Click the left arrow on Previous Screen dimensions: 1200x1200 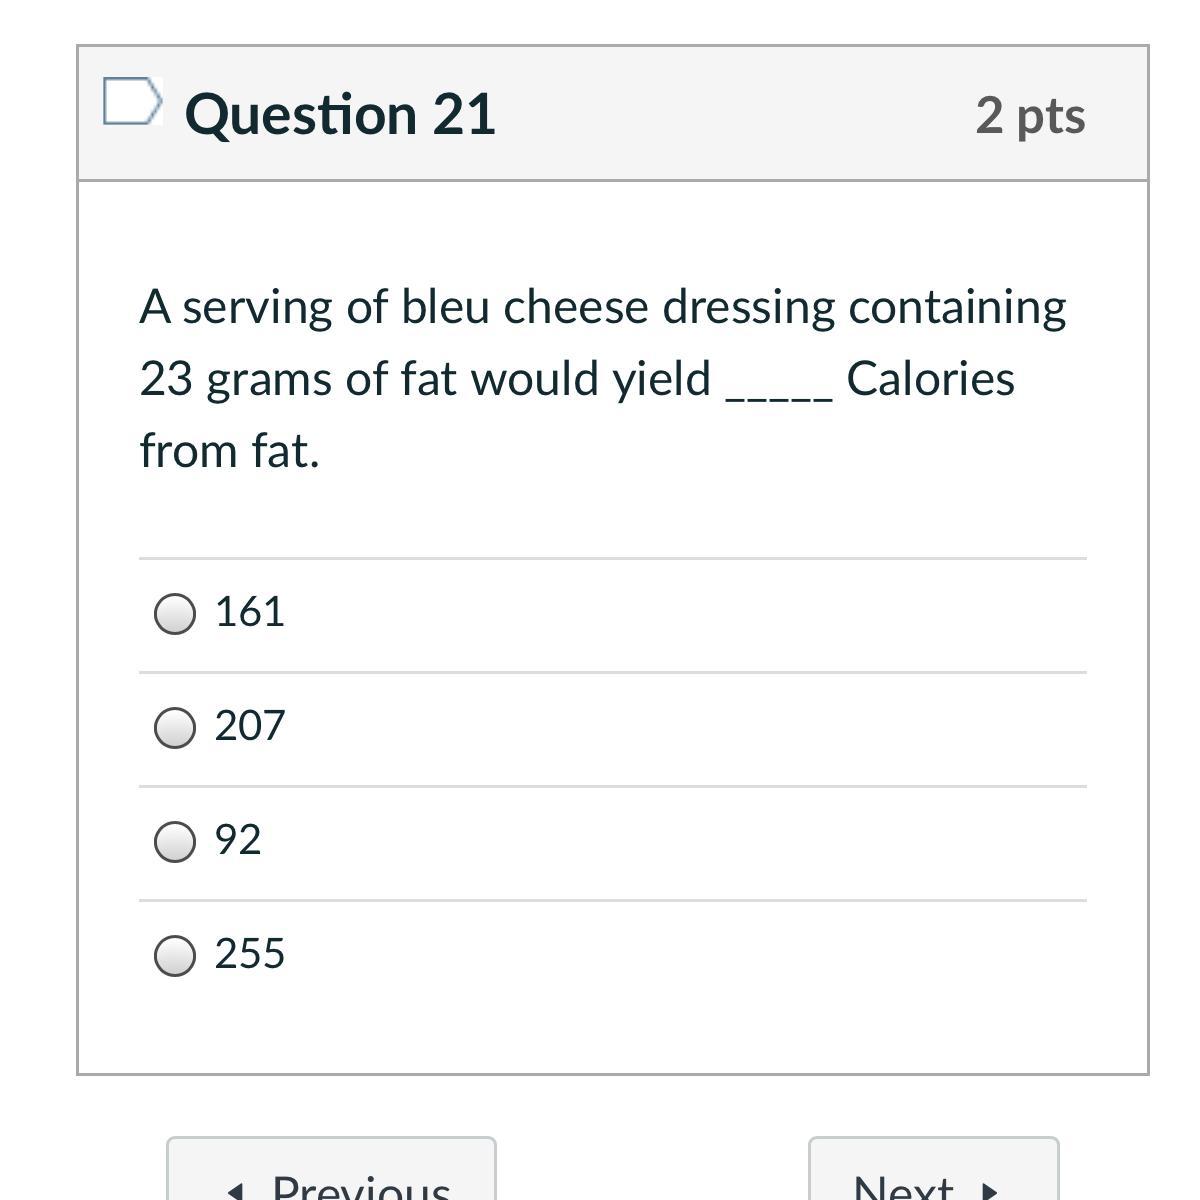tap(235, 1190)
